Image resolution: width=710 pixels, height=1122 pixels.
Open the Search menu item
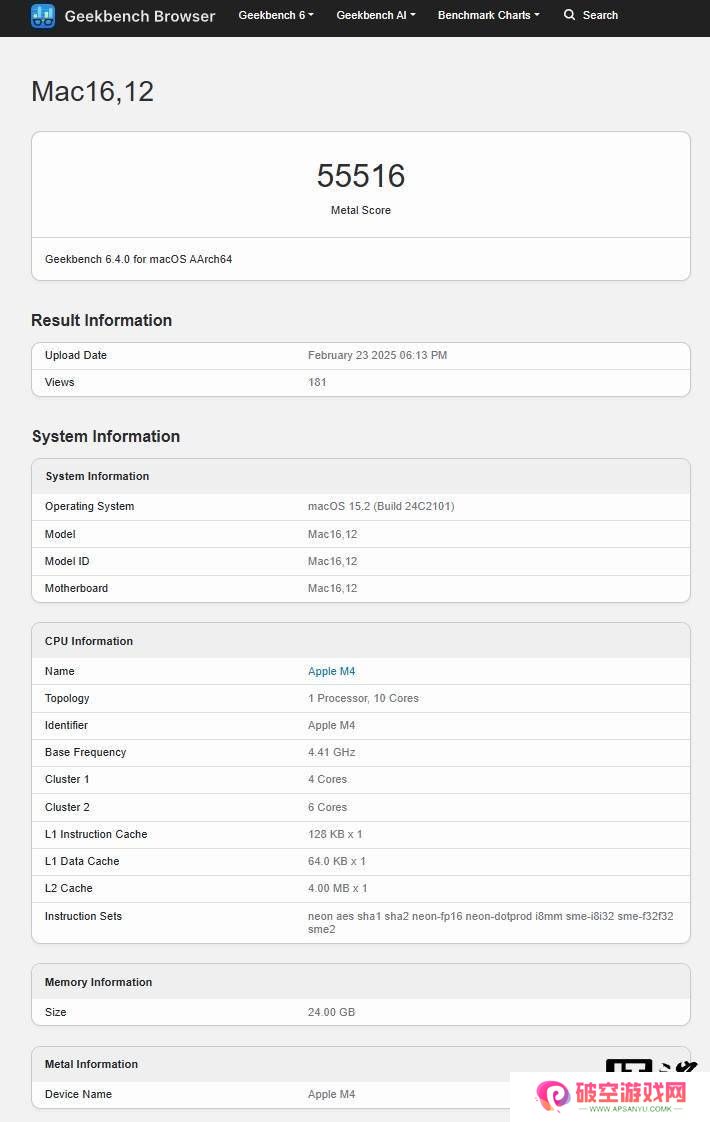590,15
